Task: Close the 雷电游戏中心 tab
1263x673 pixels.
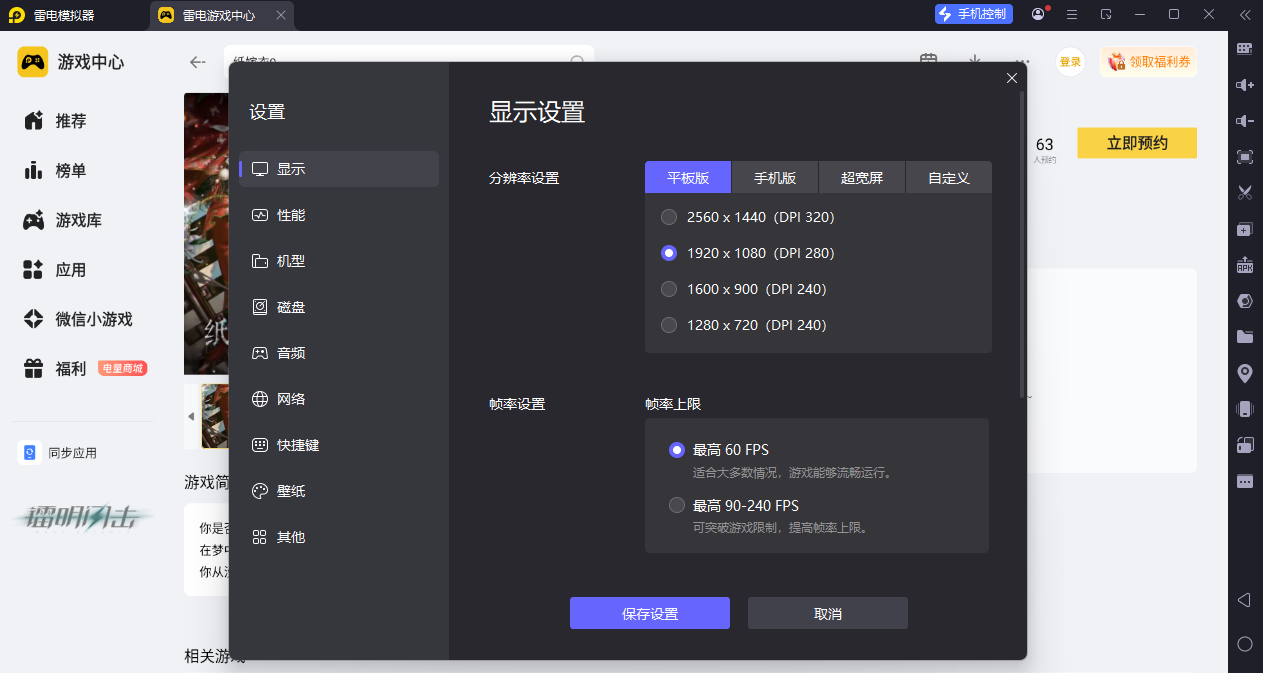Action: pyautogui.click(x=280, y=15)
